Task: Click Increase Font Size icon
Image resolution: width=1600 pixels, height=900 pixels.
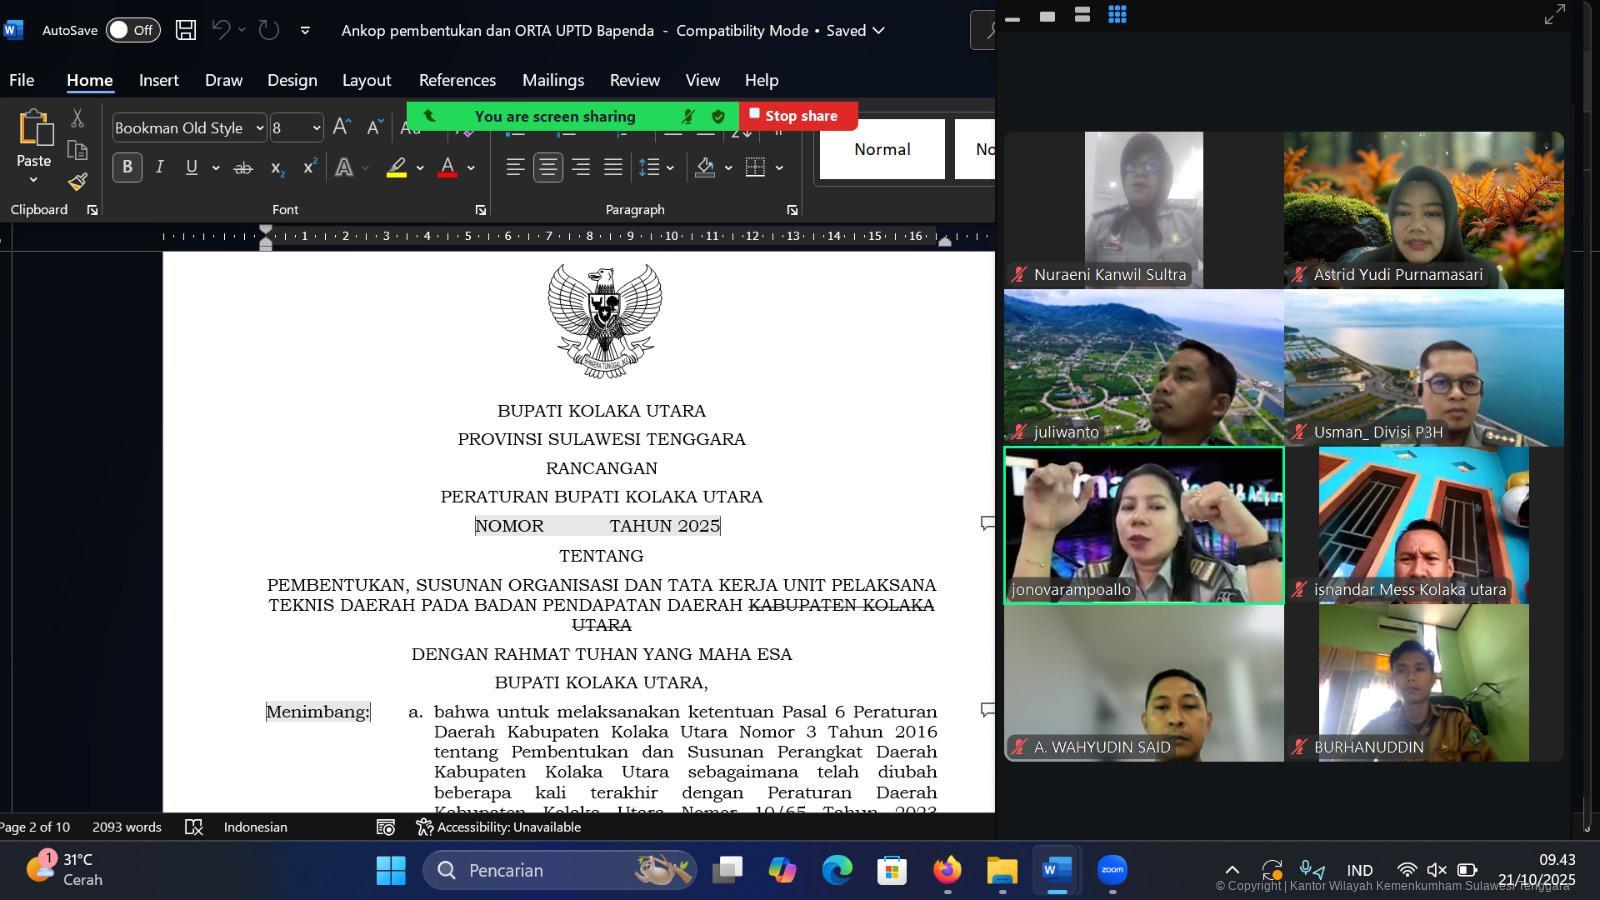Action: pos(341,127)
